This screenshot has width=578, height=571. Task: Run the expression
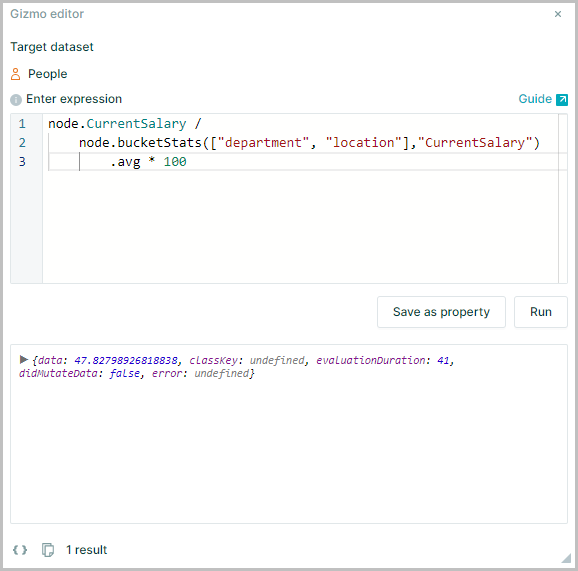(540, 312)
